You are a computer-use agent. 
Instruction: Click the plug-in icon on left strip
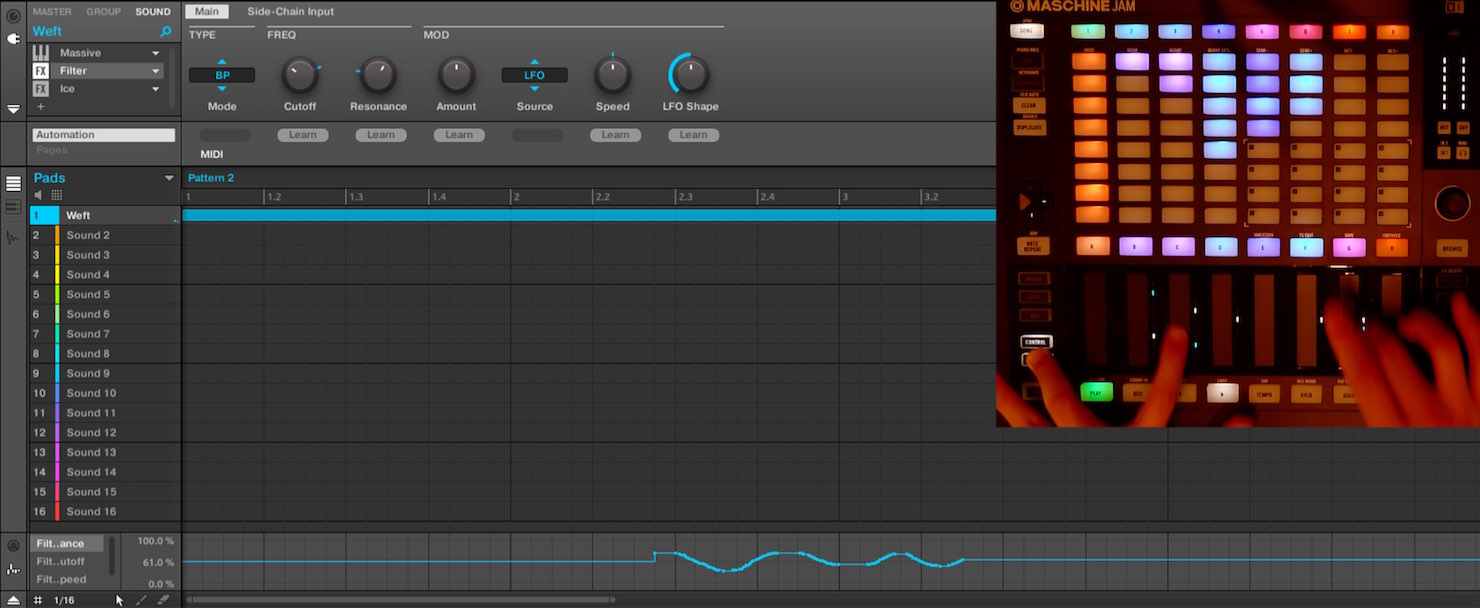point(13,39)
